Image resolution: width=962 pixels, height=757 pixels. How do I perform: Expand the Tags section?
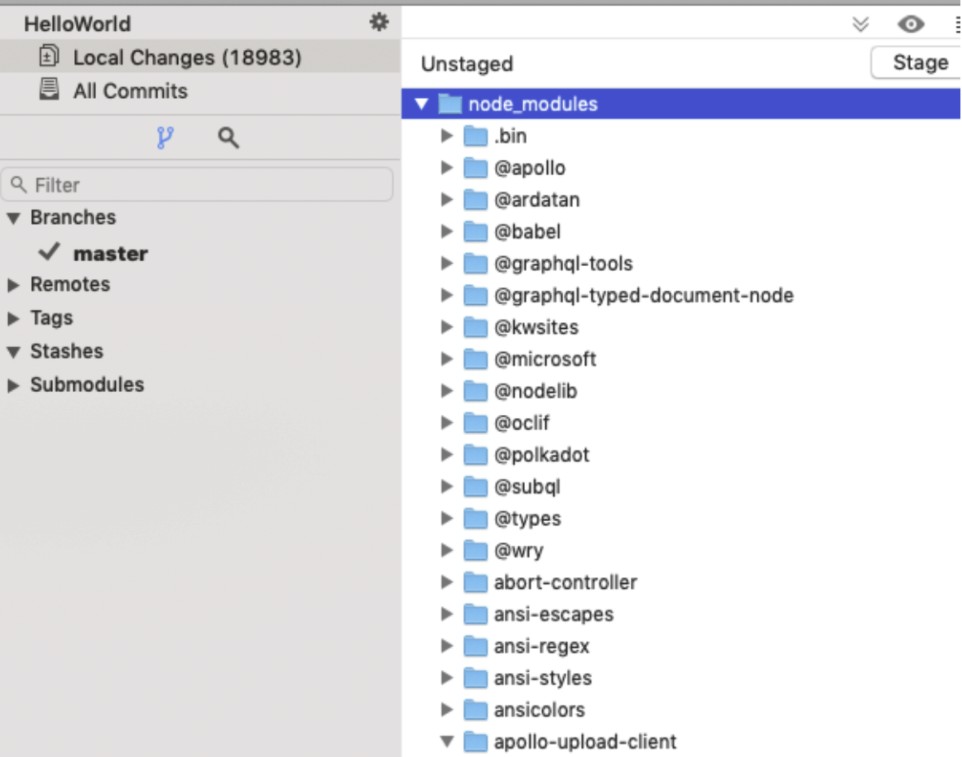(x=14, y=319)
